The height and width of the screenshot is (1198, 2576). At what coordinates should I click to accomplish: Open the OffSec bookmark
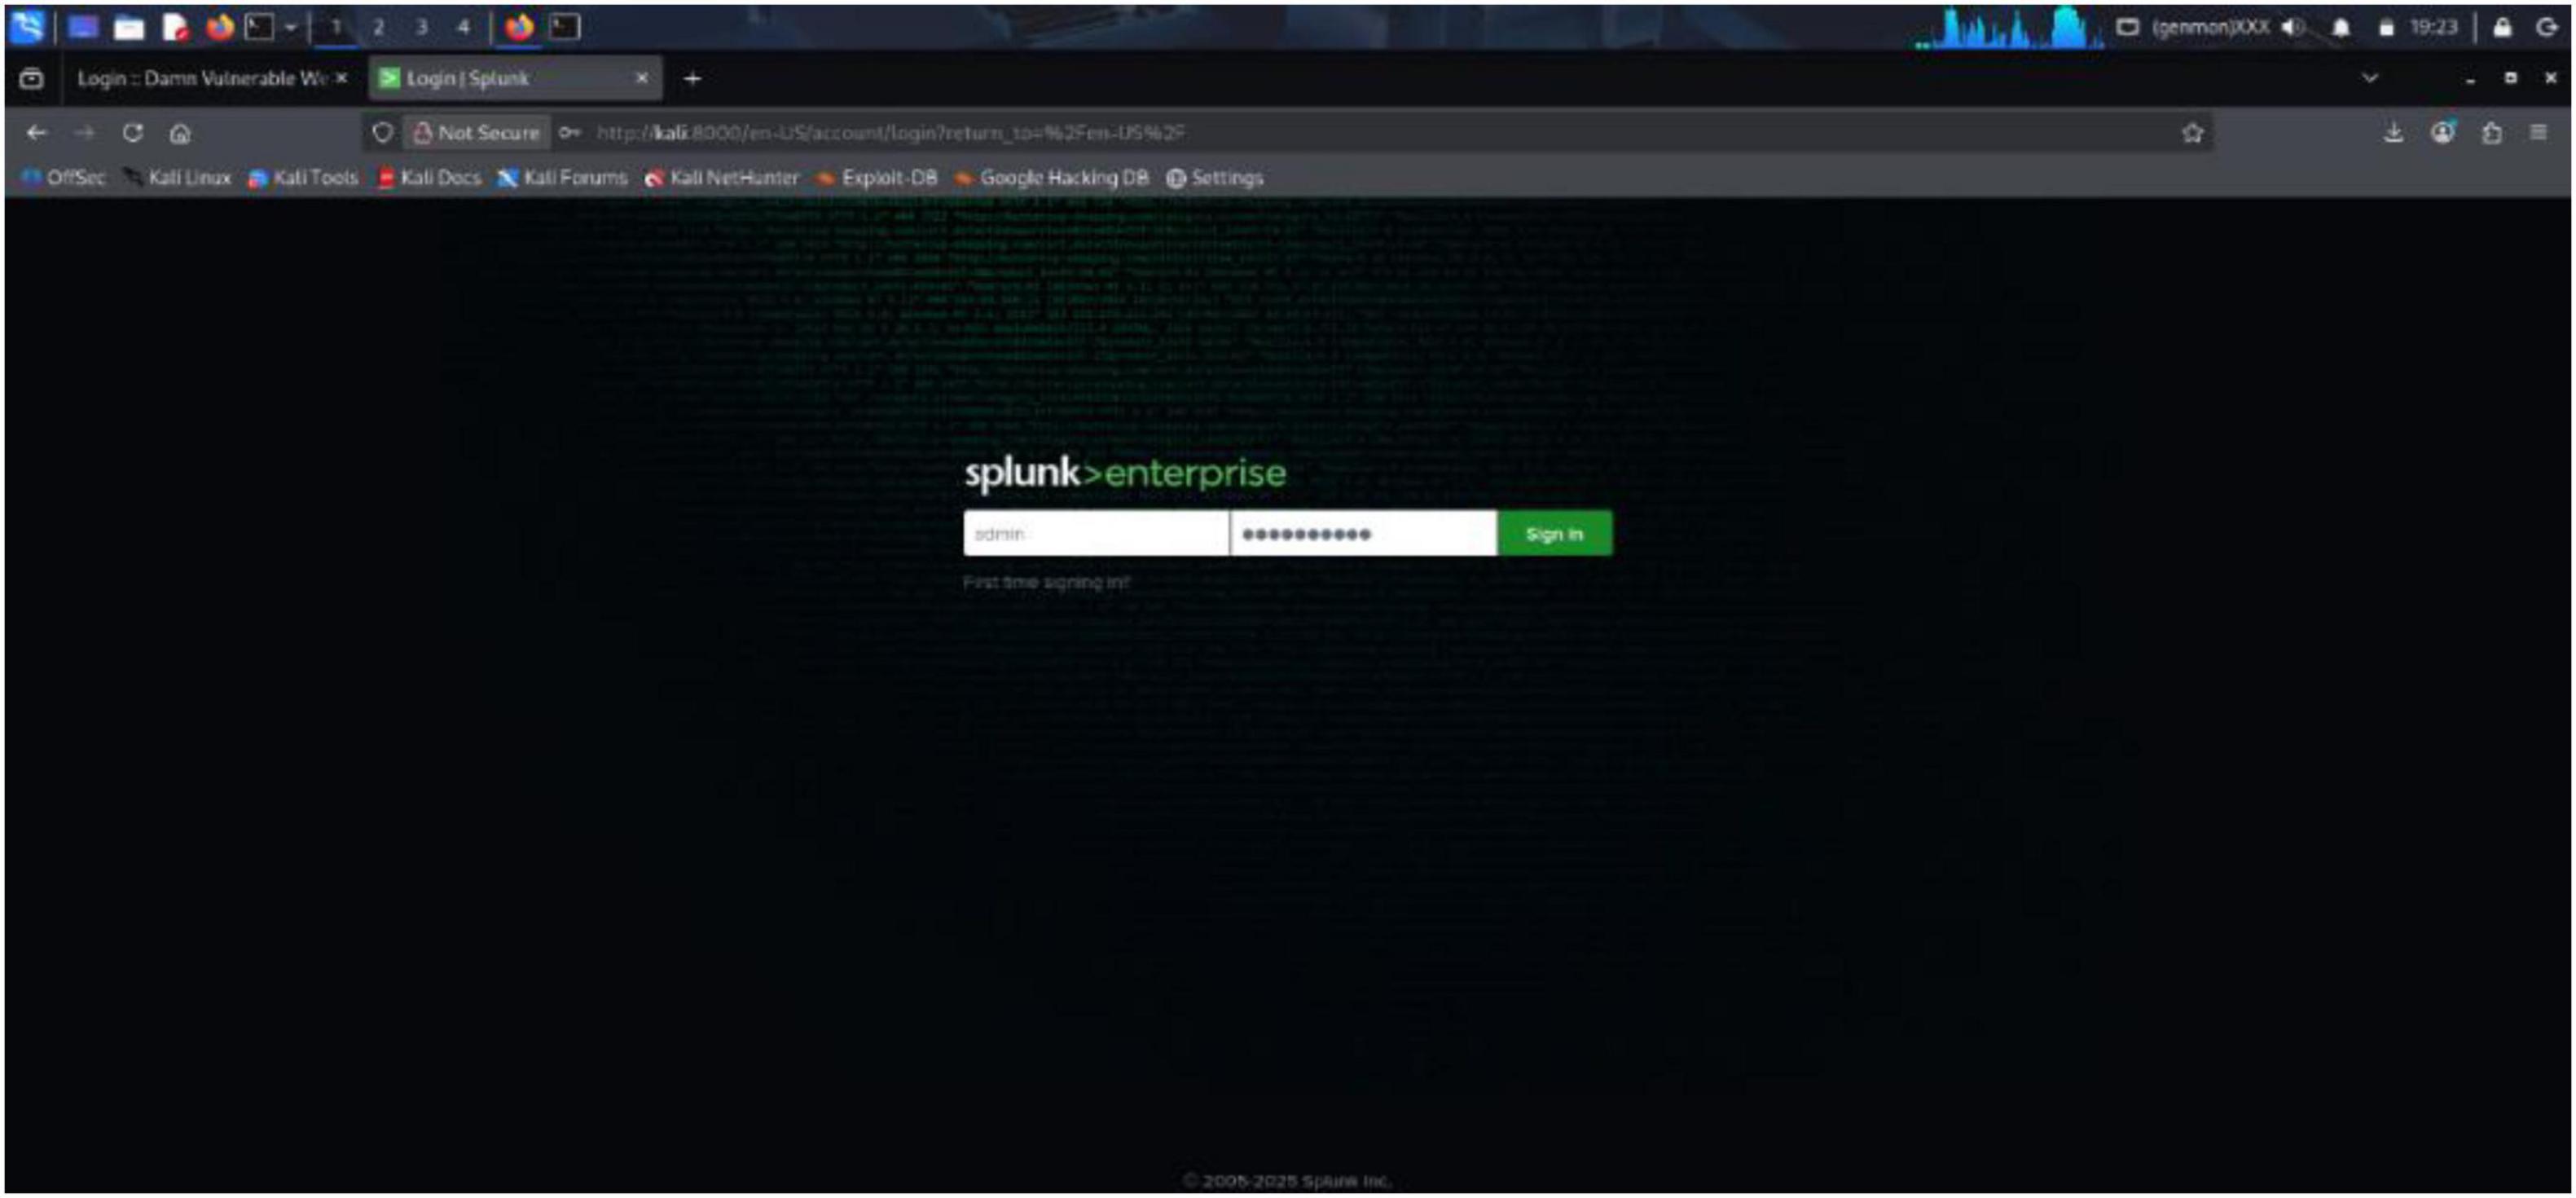pos(63,178)
